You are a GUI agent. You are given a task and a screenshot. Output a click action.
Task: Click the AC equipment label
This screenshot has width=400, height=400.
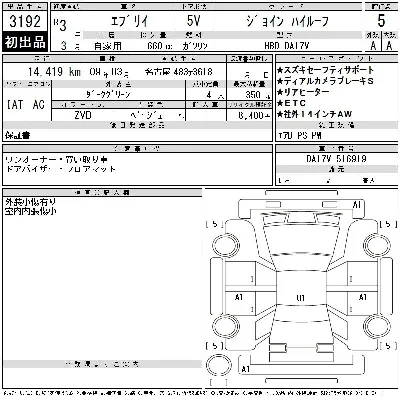39,105
